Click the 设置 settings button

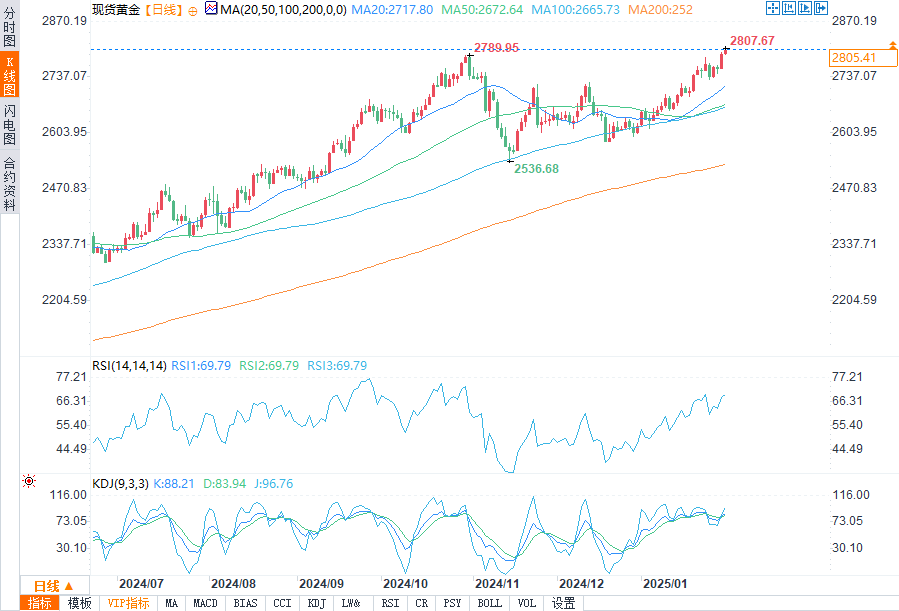[x=564, y=603]
